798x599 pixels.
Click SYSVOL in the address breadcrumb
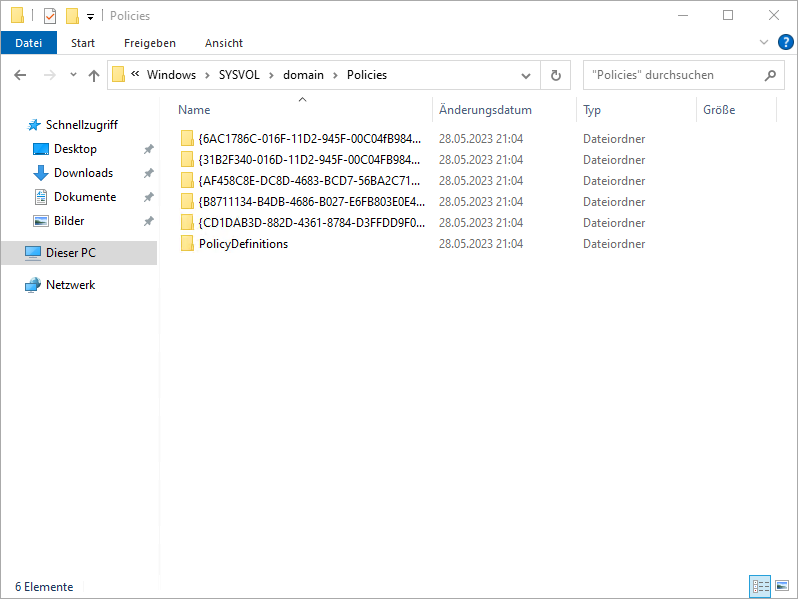coord(238,75)
